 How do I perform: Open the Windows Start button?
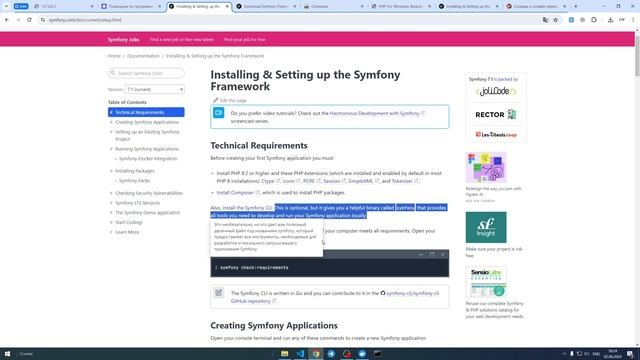click(7, 353)
